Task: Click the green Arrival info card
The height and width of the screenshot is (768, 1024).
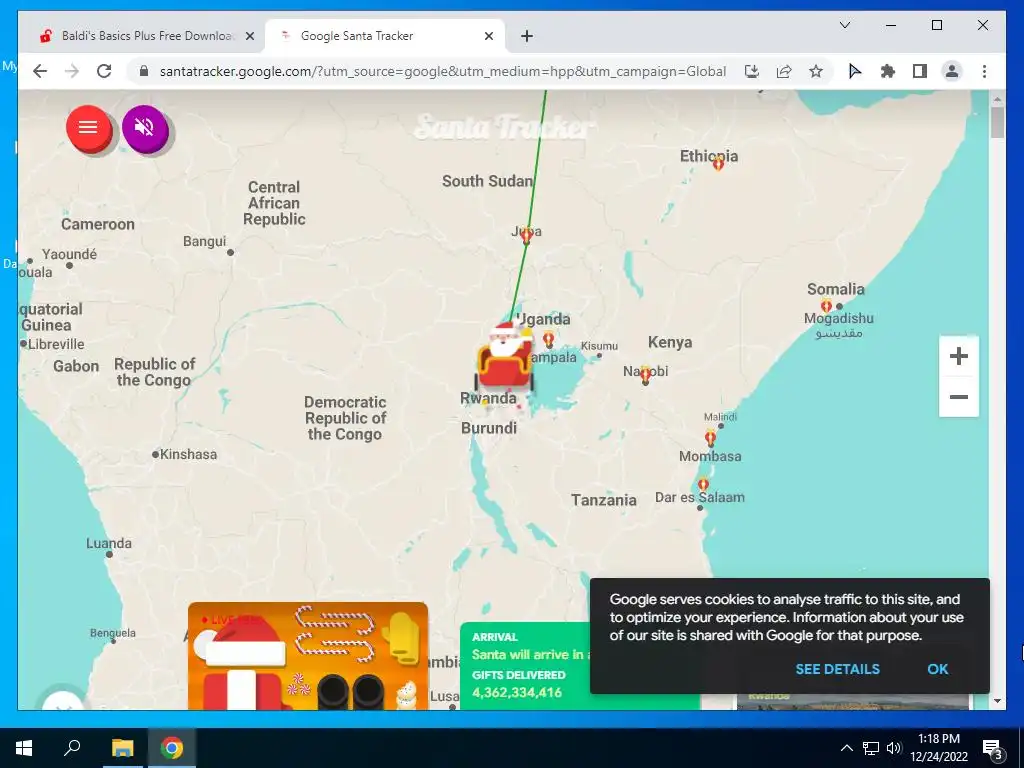Action: 526,665
